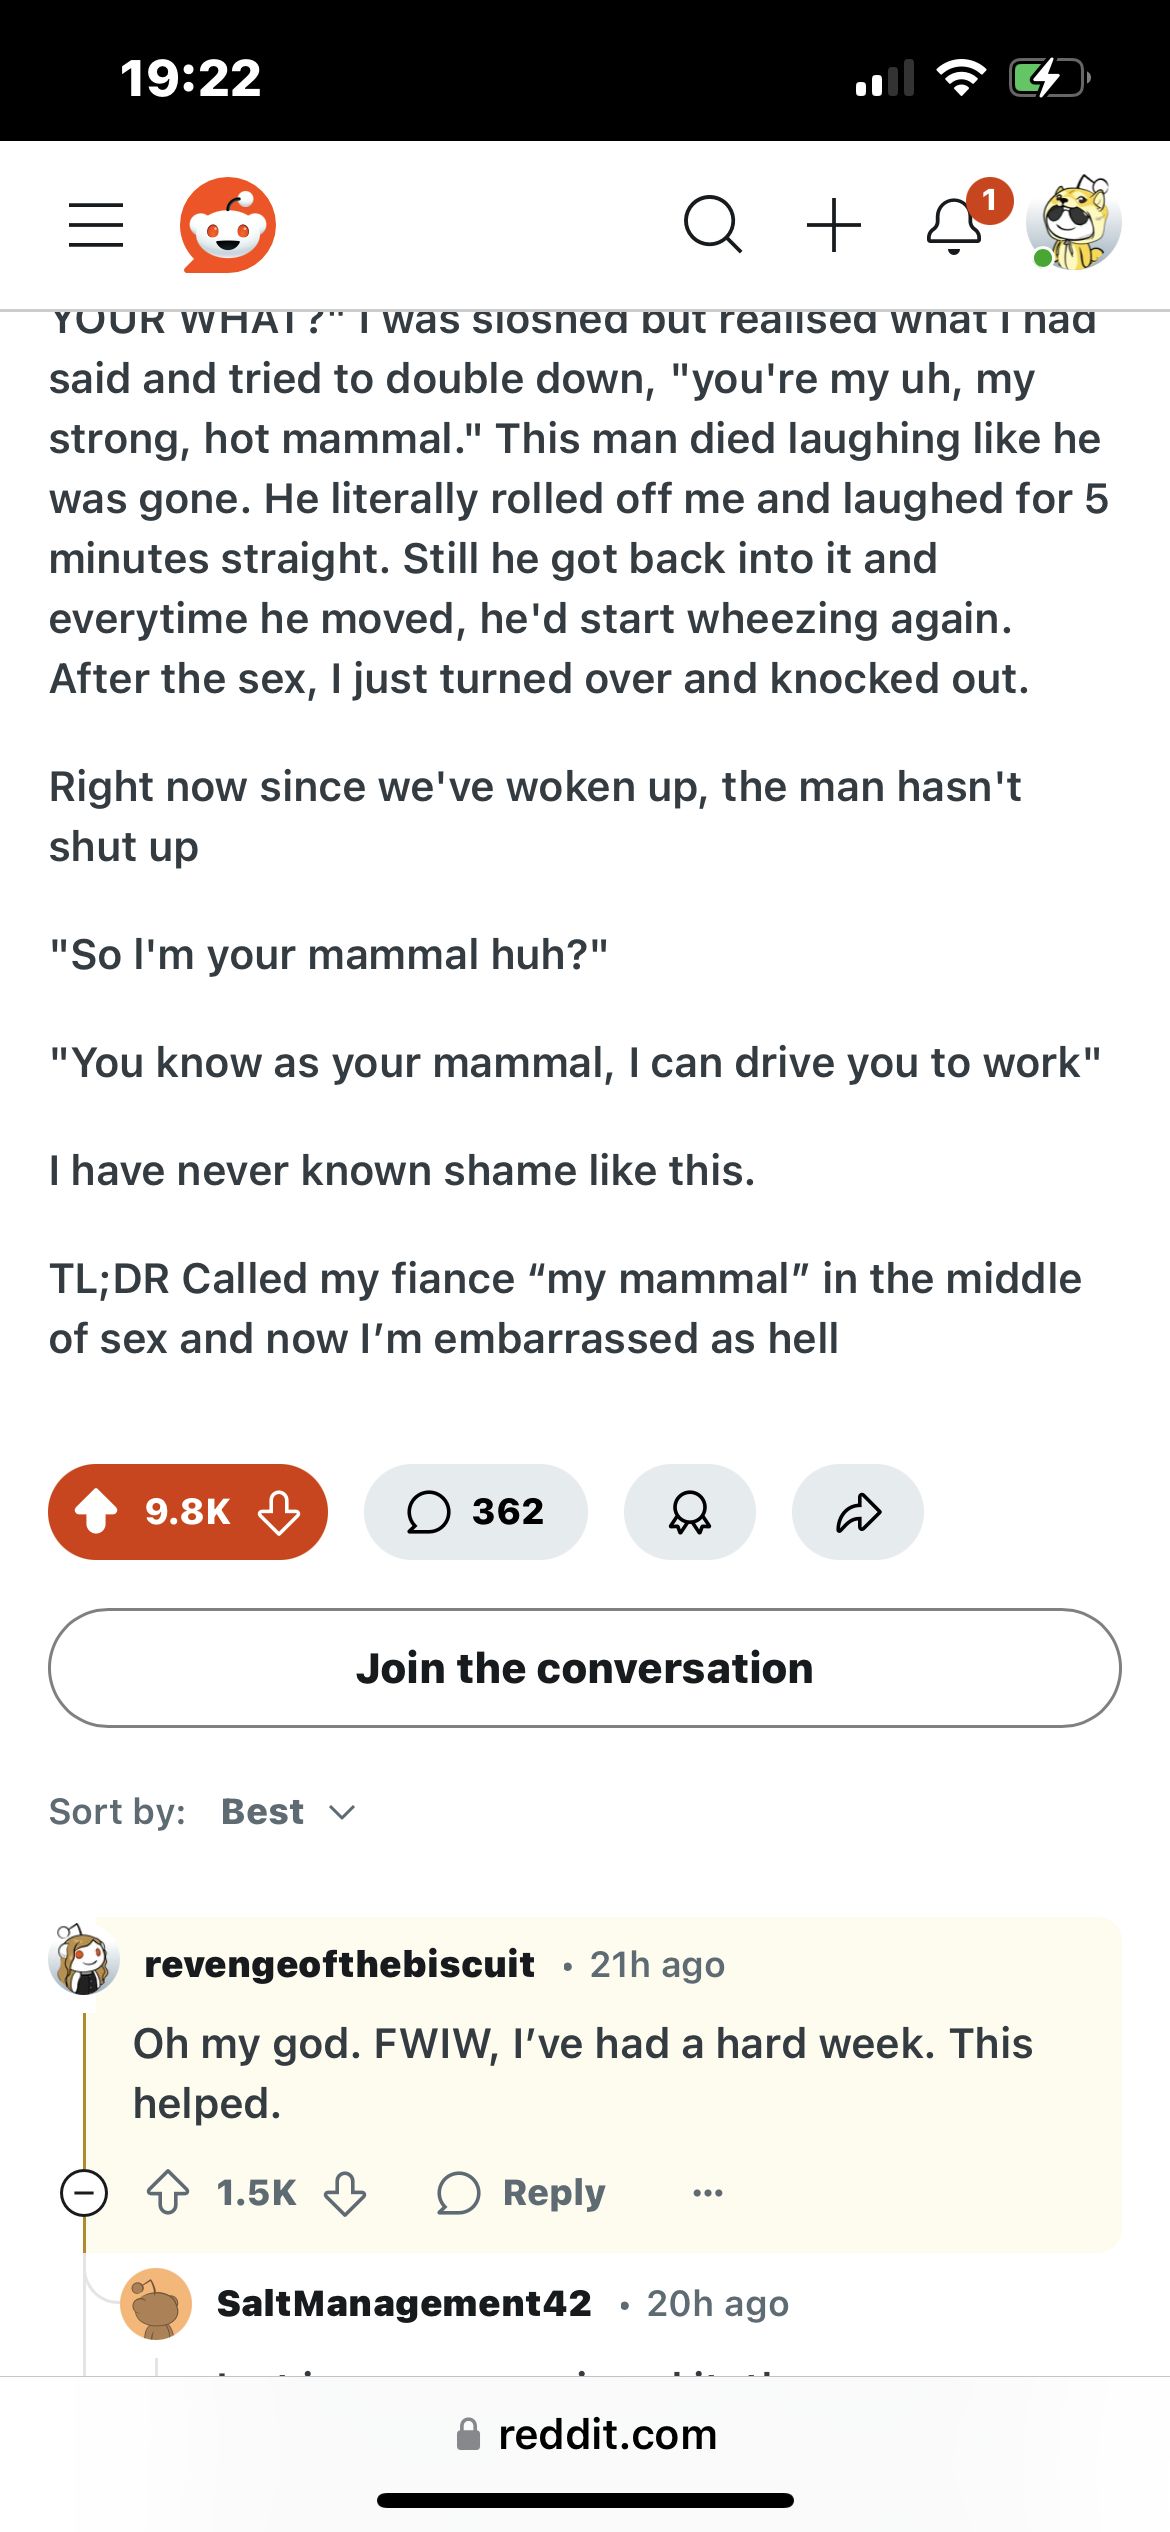This screenshot has height=2532, width=1170.
Task: Share the post with arrow icon
Action: coord(857,1511)
